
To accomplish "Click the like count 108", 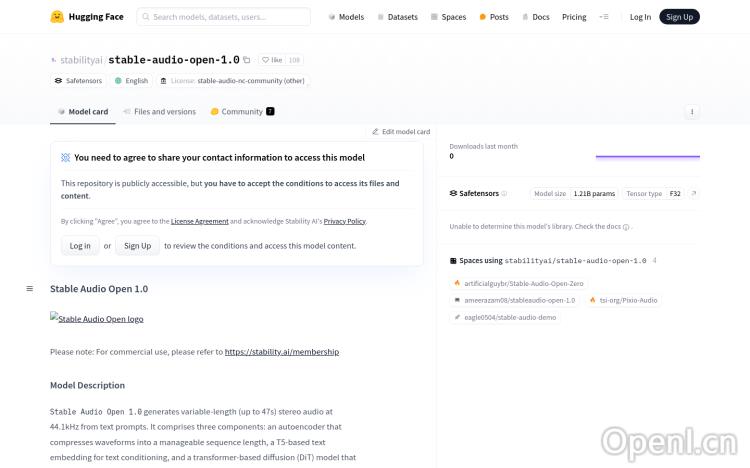I will click(x=294, y=60).
